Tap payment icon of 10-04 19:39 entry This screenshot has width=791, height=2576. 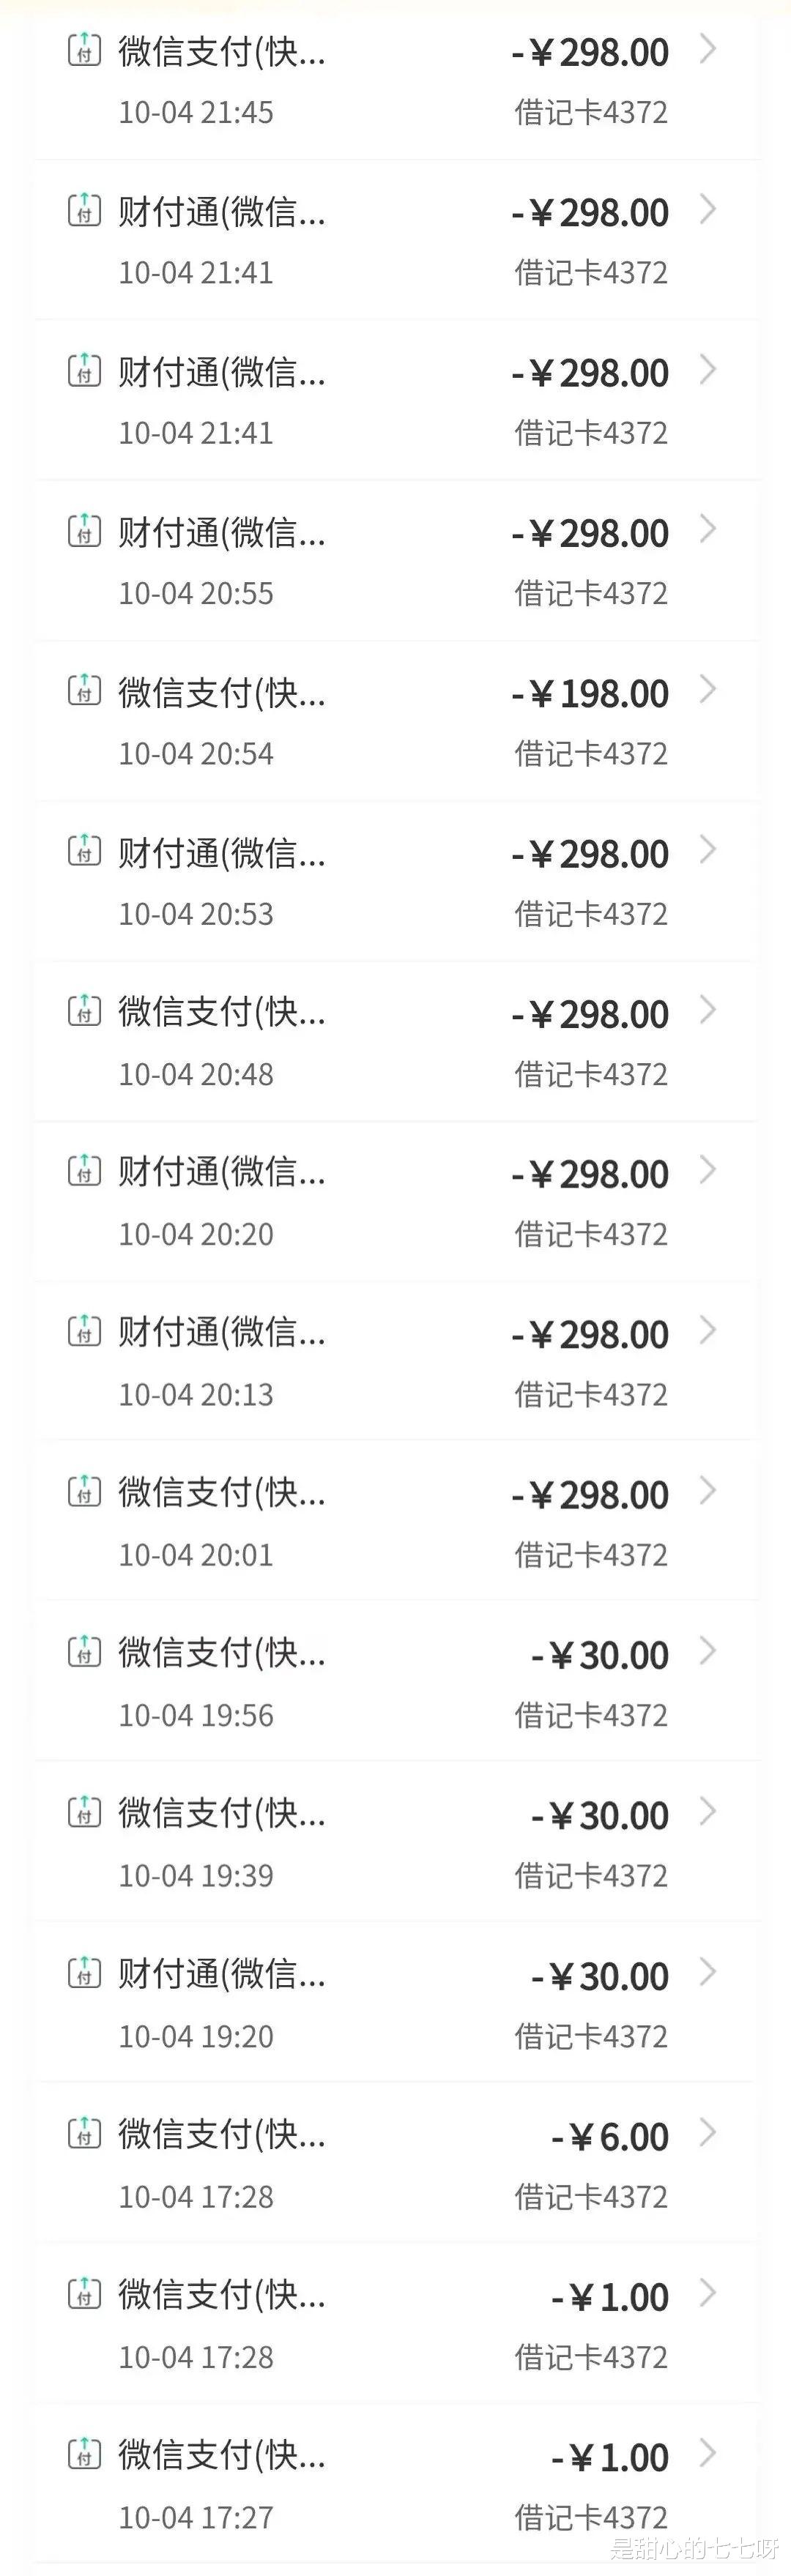pyautogui.click(x=84, y=1812)
